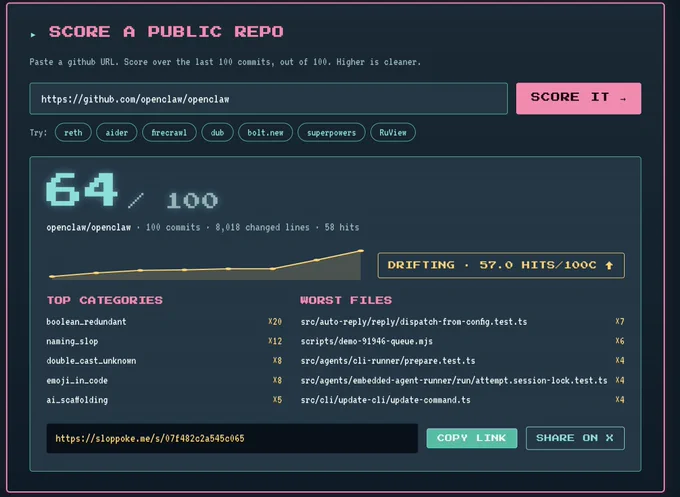Click the double_cast_unknown category row
The width and height of the screenshot is (680, 497).
[164, 361]
